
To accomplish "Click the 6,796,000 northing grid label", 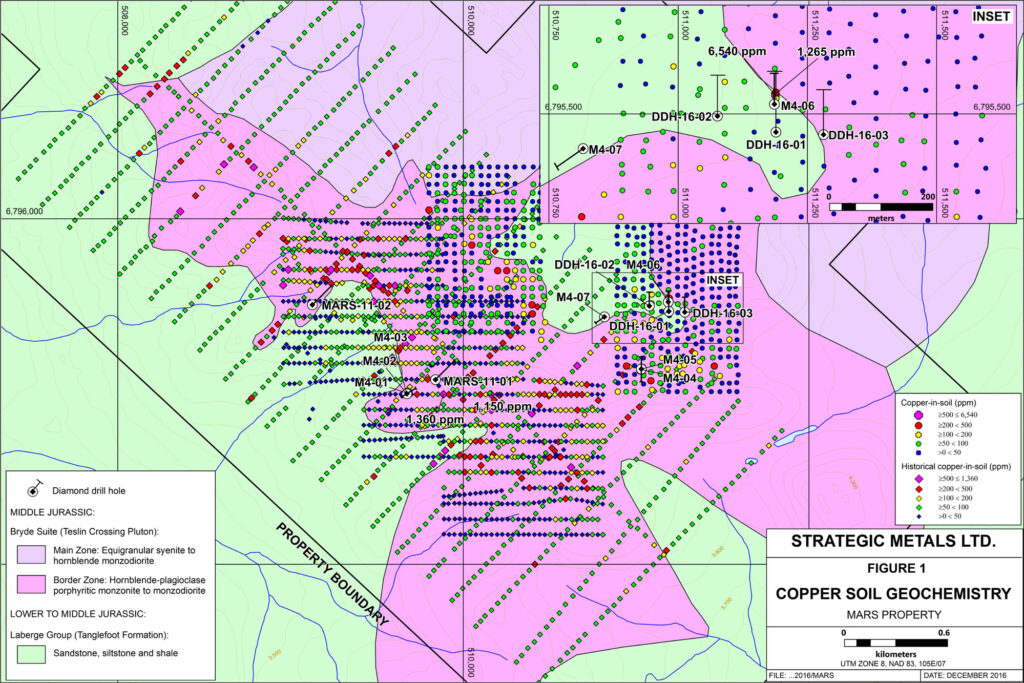I will pos(24,211).
